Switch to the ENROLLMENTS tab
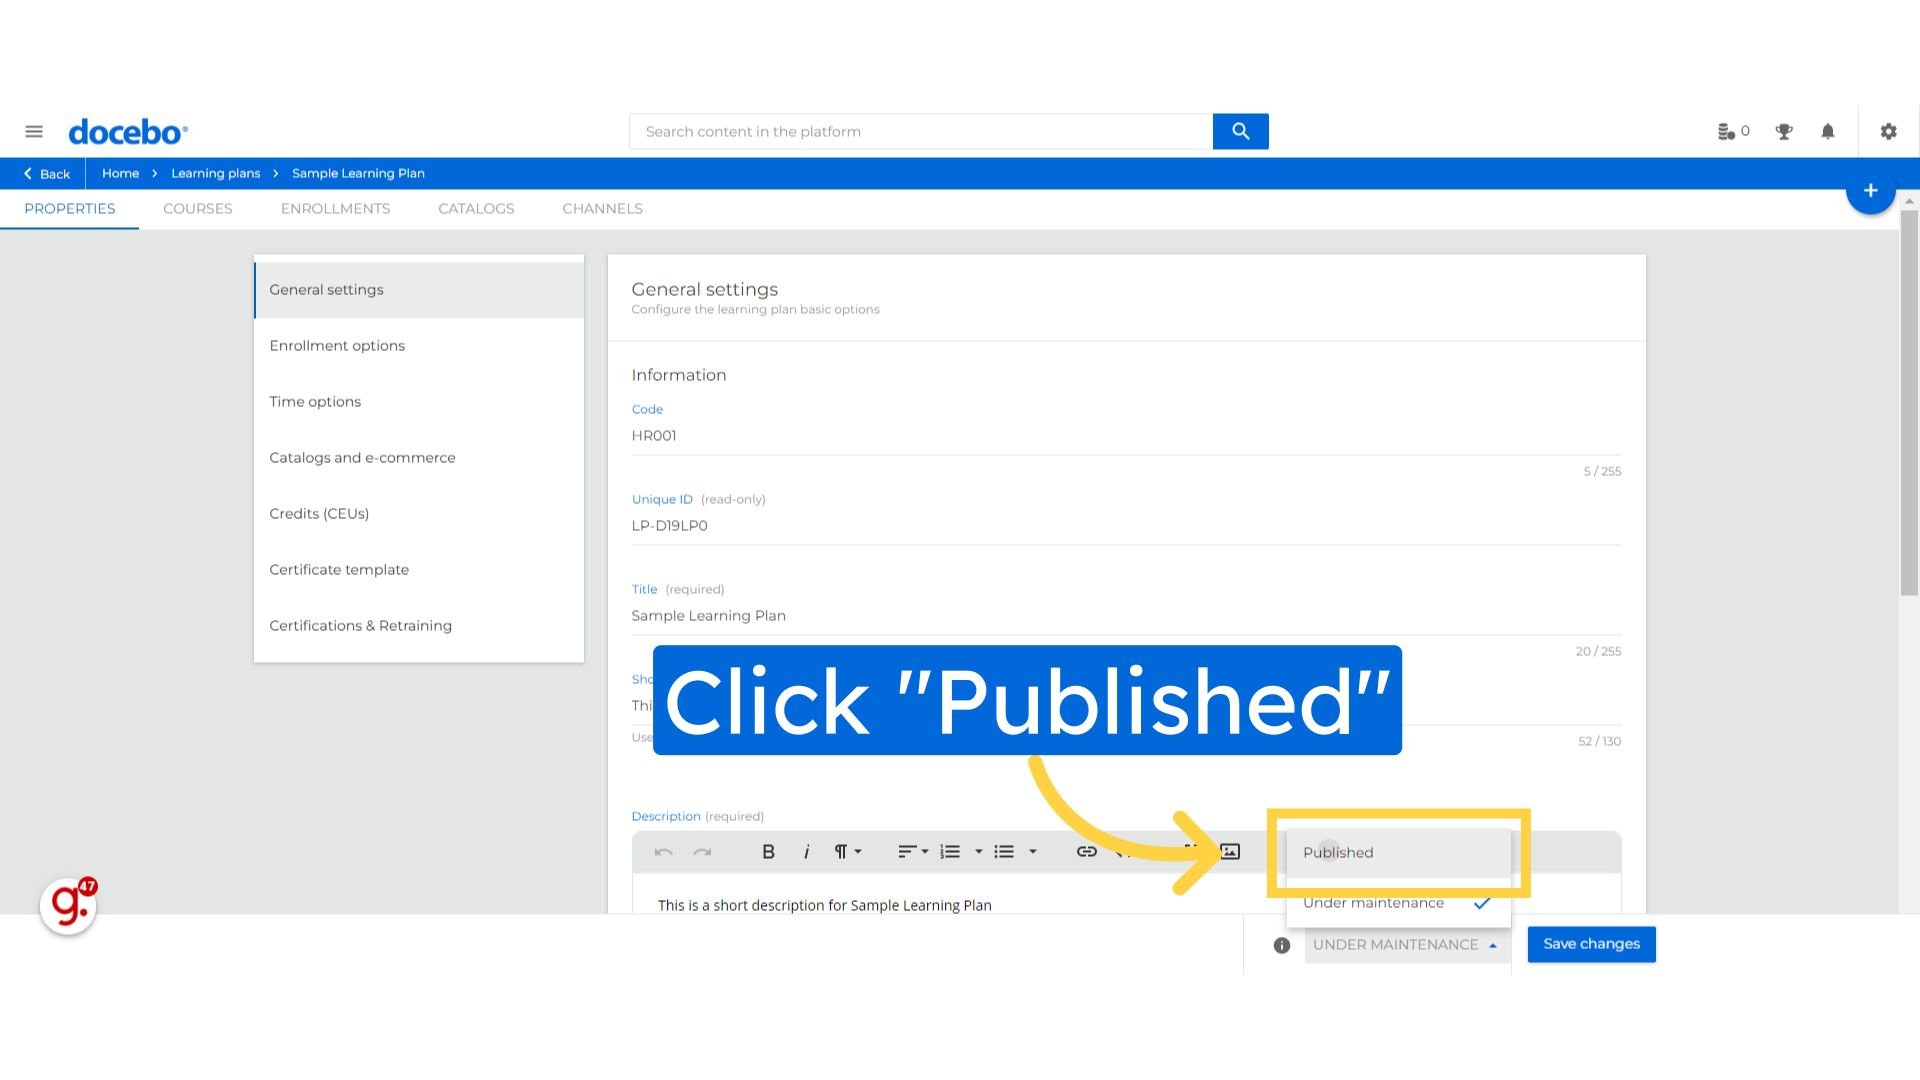 tap(335, 208)
